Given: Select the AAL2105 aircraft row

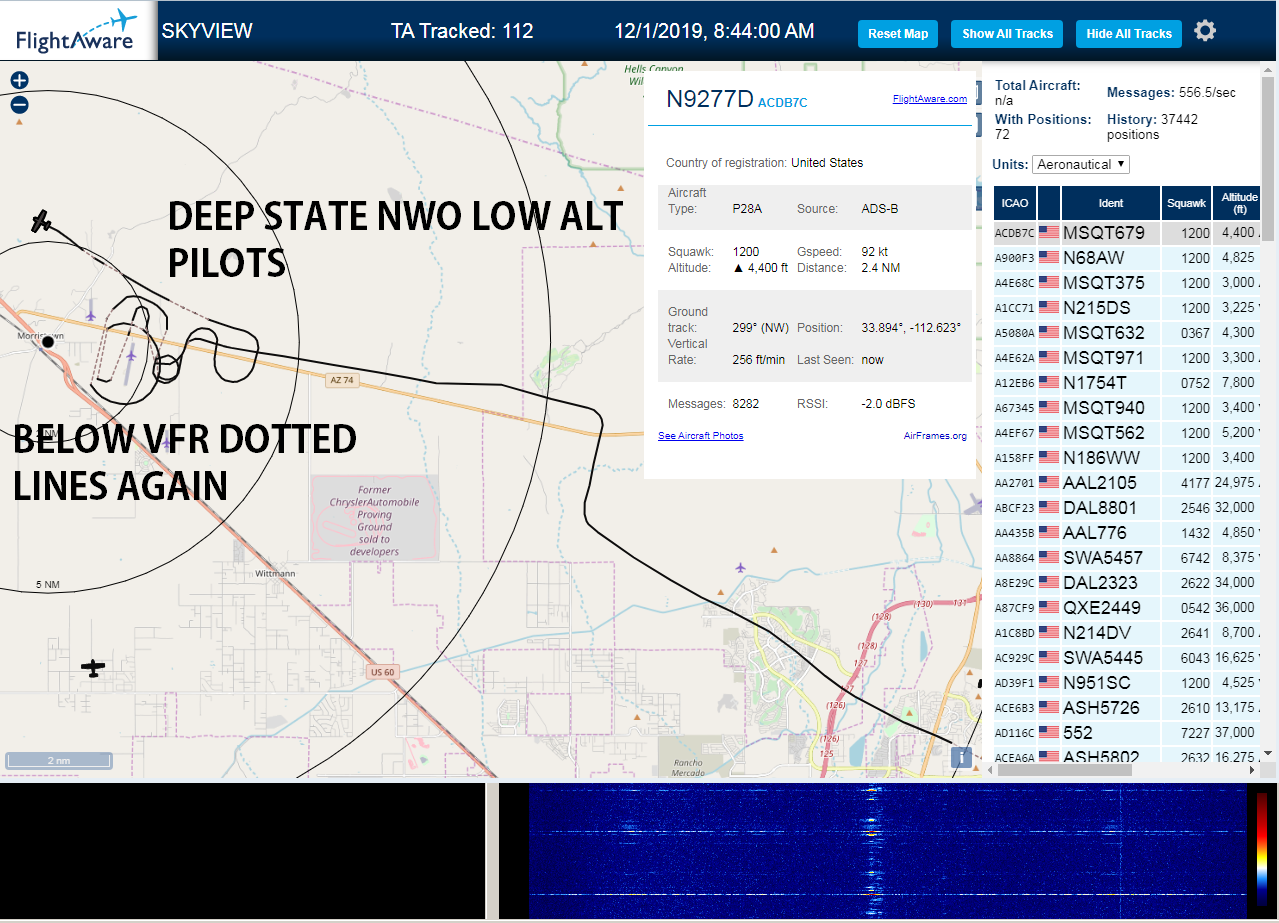Looking at the screenshot, I should coord(1128,483).
